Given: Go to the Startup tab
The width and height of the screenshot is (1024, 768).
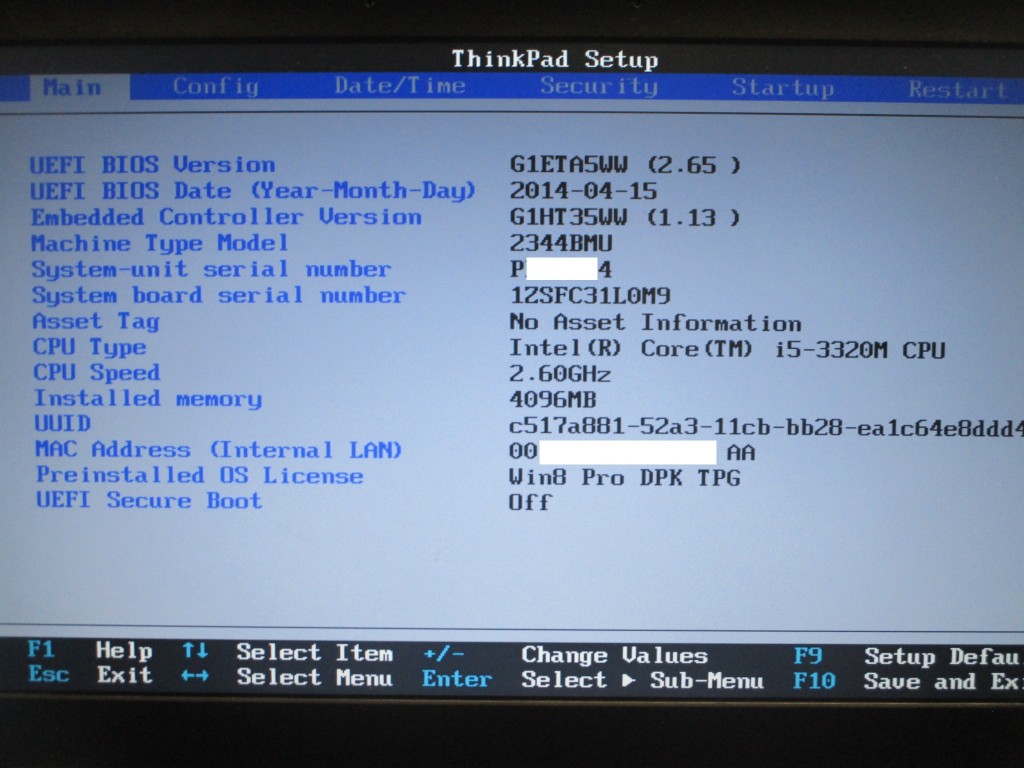Looking at the screenshot, I should click(x=782, y=88).
